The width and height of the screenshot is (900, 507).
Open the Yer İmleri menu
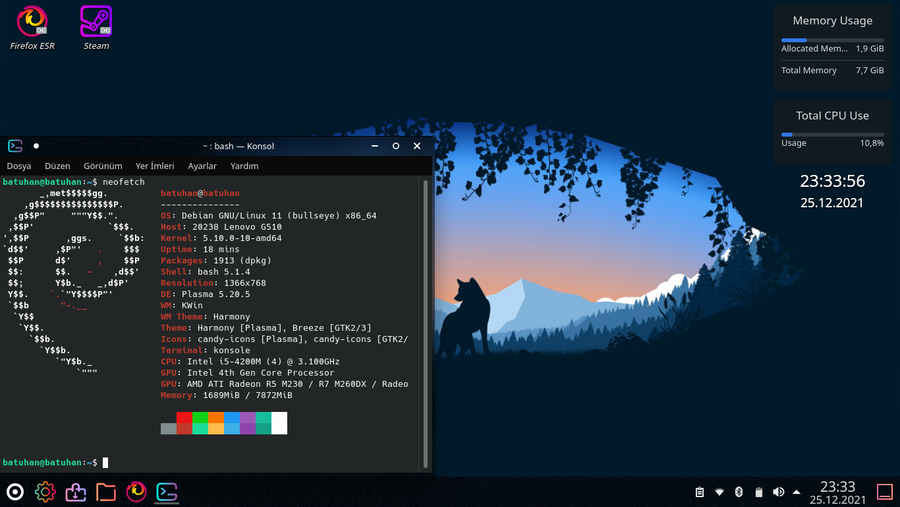[x=155, y=166]
